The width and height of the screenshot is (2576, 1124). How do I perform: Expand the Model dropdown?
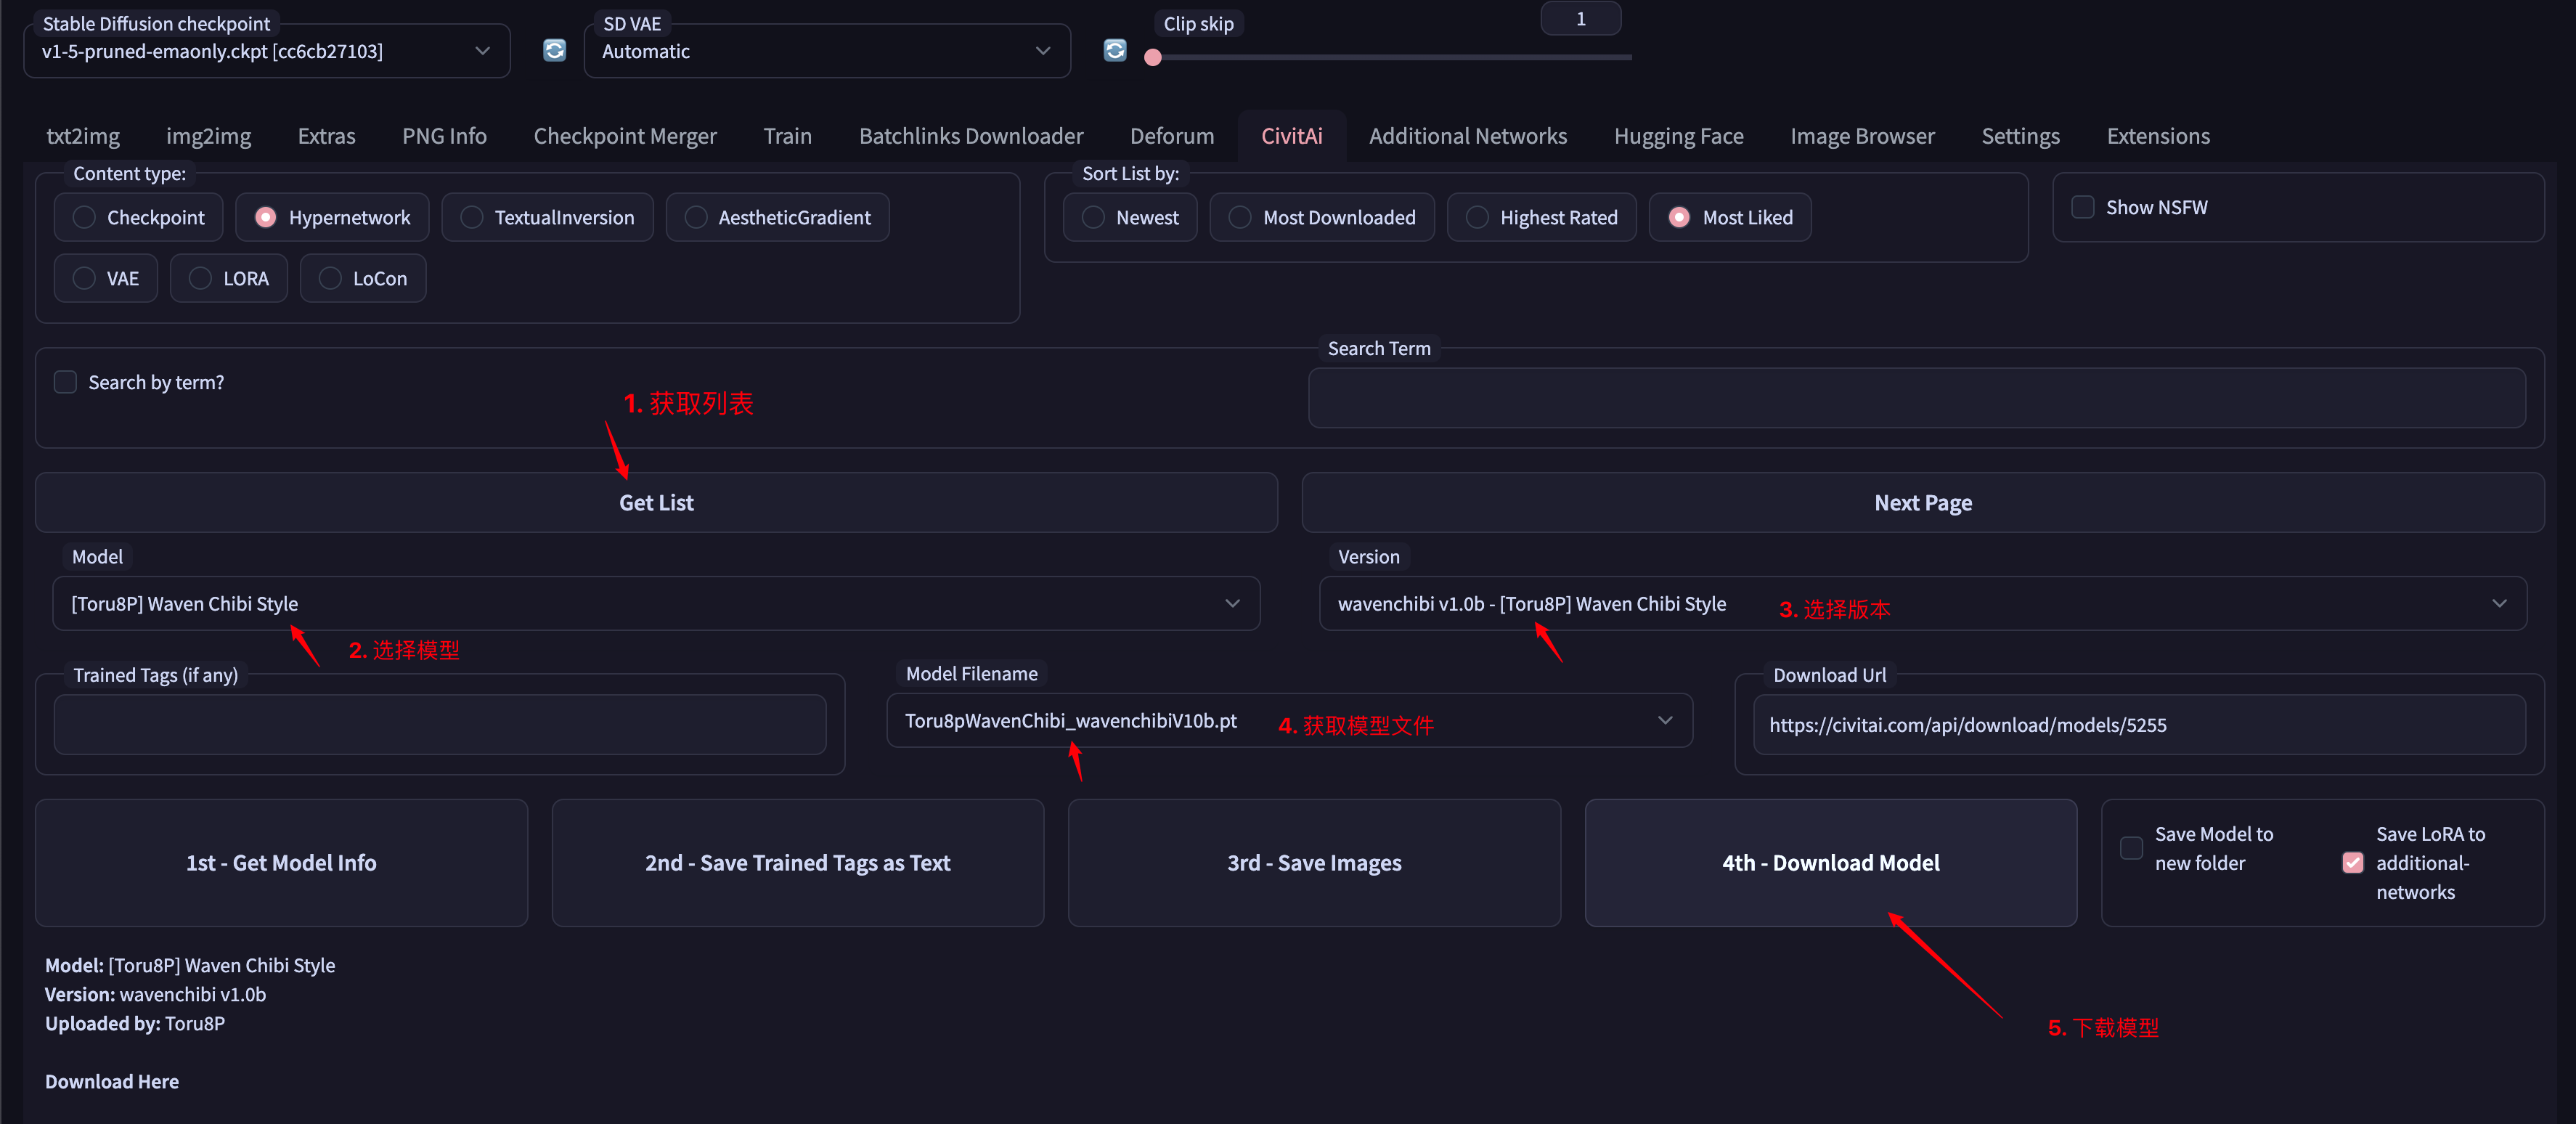pyautogui.click(x=656, y=603)
